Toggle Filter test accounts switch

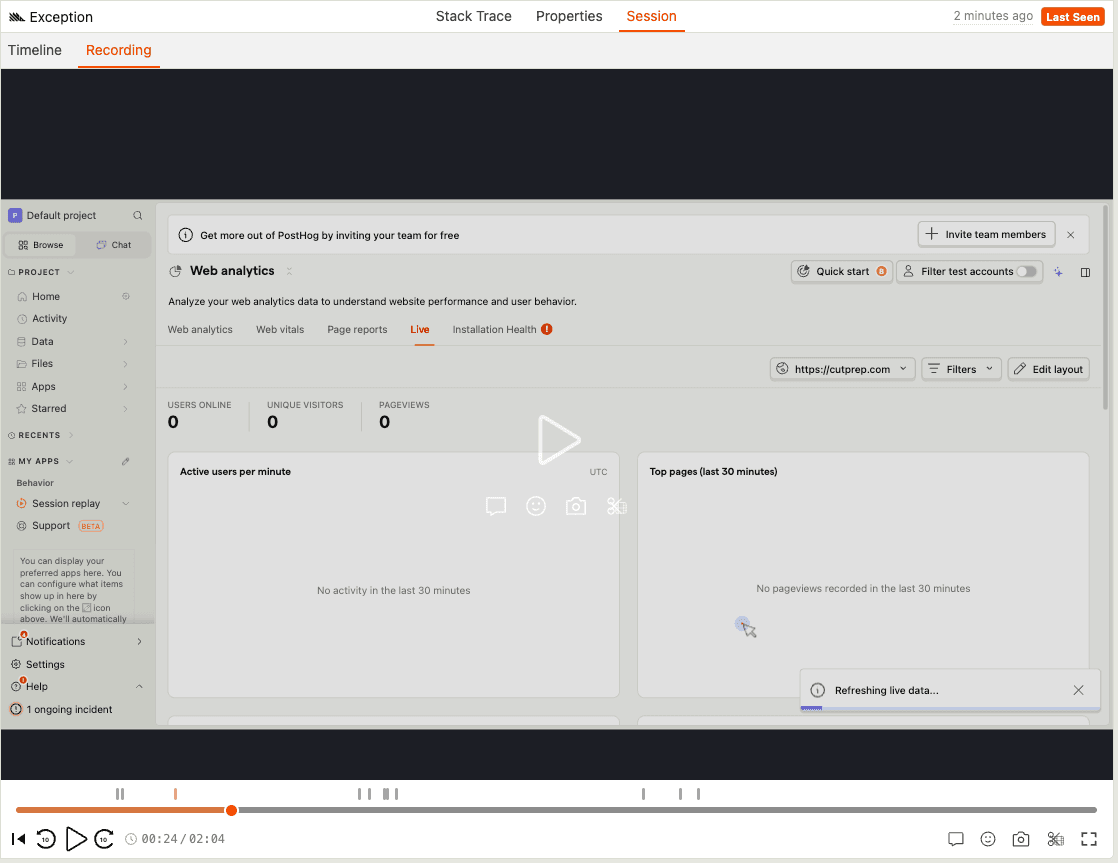[x=1026, y=271]
